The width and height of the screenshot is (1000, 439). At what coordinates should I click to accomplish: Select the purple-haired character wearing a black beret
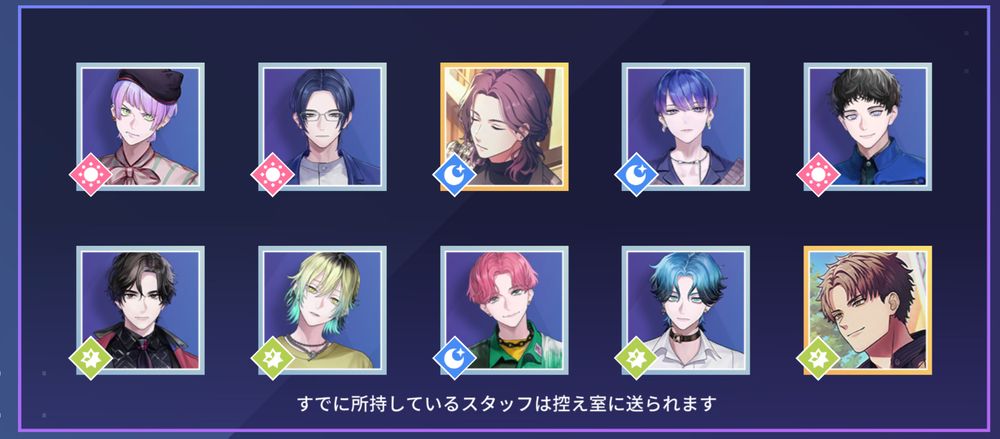tap(140, 126)
